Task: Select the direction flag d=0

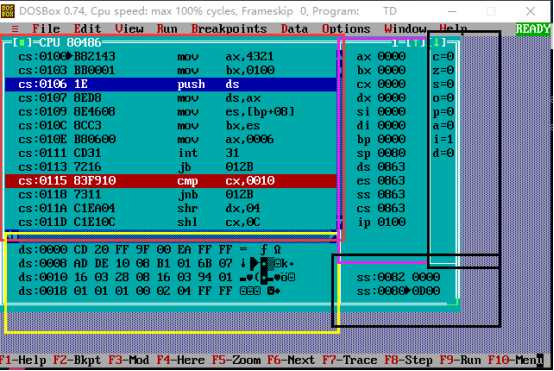Action: tap(443, 153)
